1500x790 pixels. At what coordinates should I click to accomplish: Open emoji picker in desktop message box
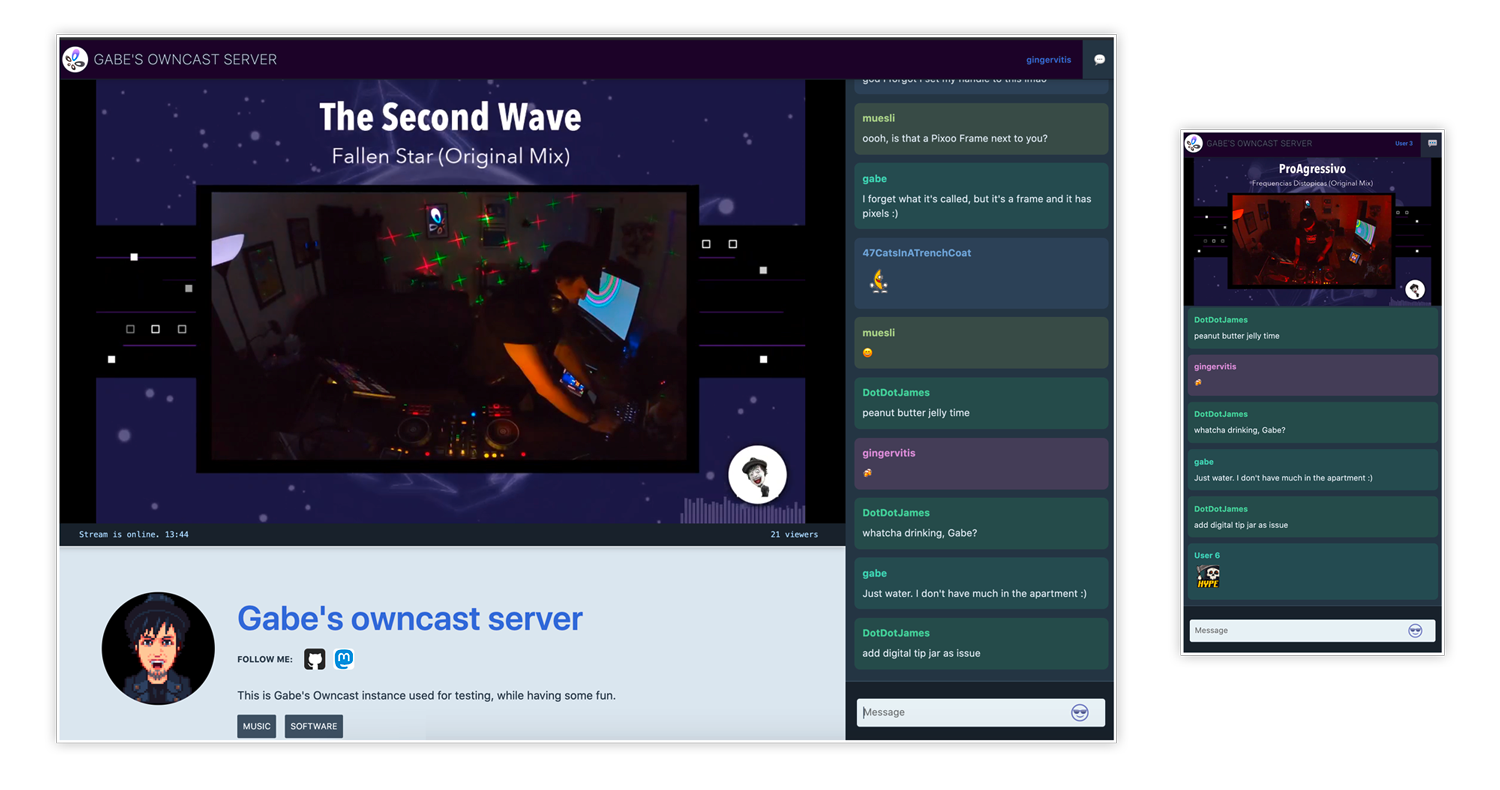coord(1079,712)
